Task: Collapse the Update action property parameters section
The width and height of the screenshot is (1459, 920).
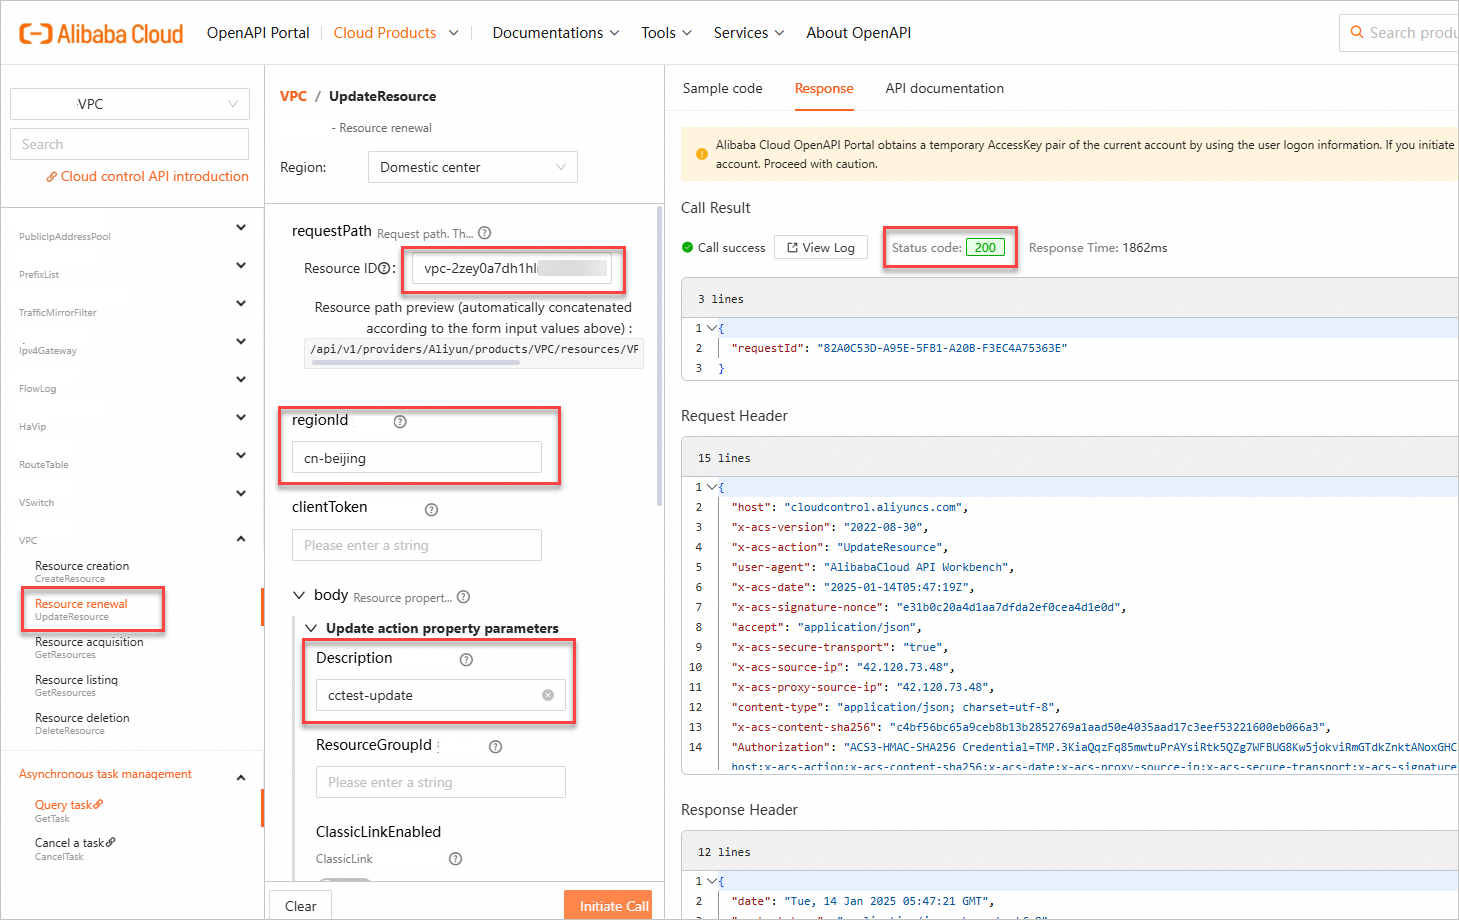Action: 311,628
